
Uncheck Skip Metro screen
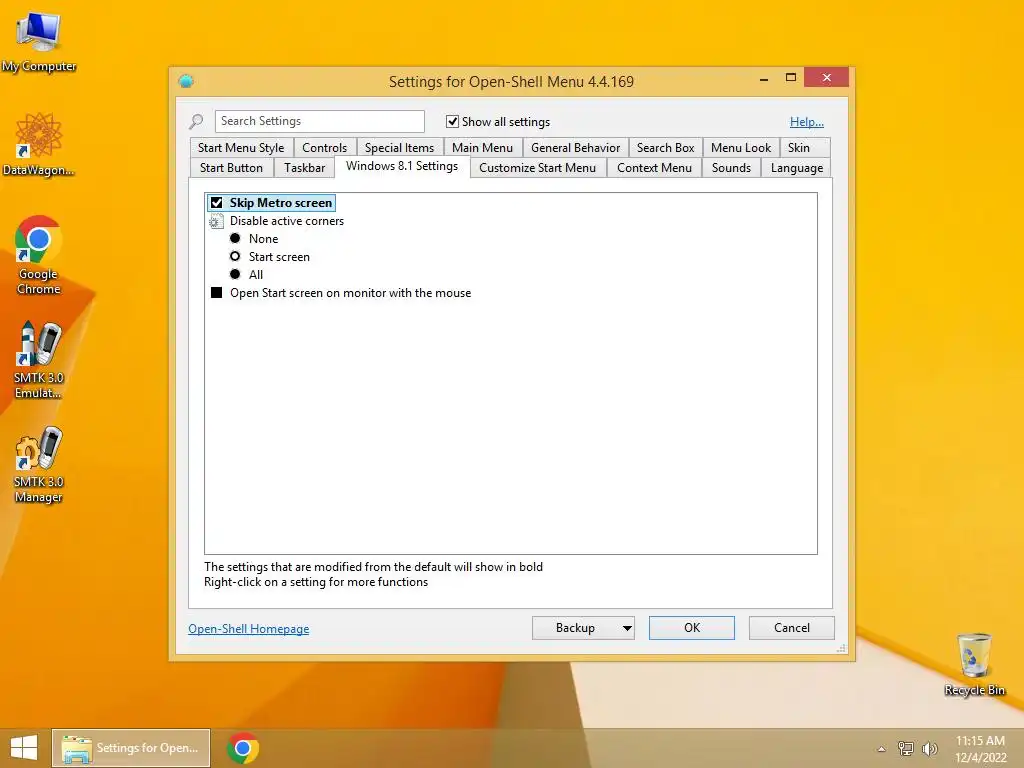(217, 202)
